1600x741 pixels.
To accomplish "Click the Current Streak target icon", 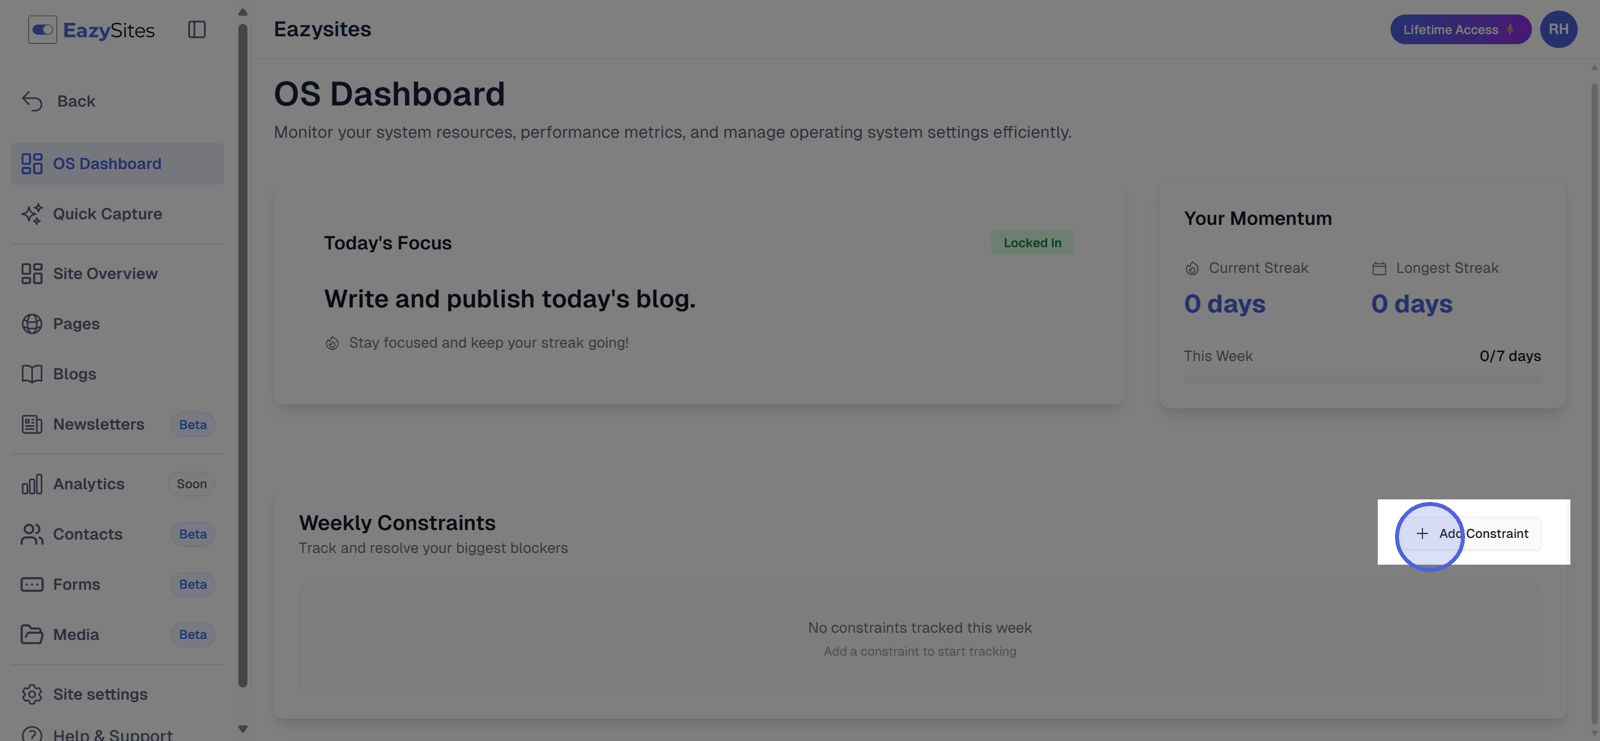I will click(1191, 267).
